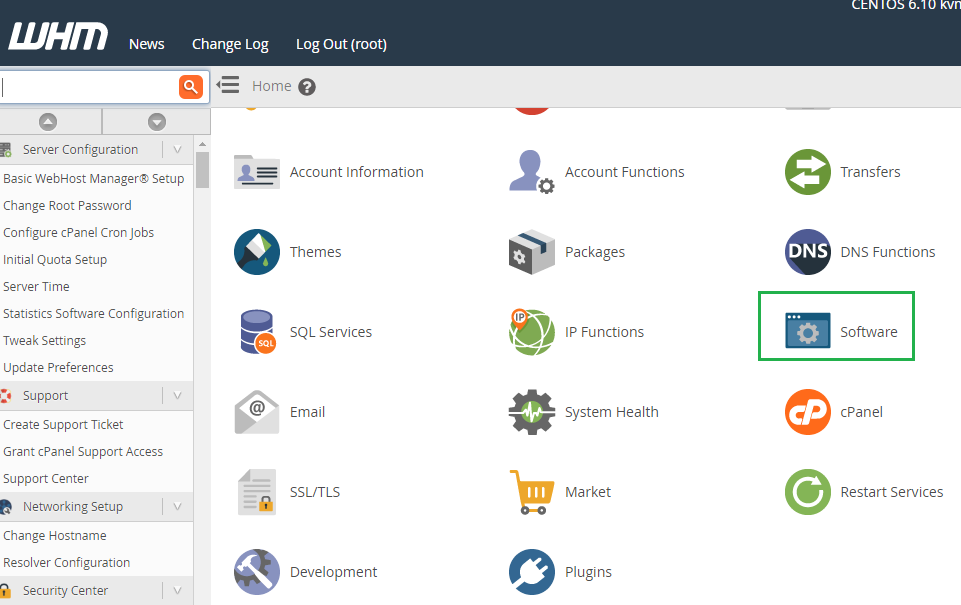This screenshot has width=961, height=605.
Task: Open the Transfers icon
Action: [x=808, y=172]
